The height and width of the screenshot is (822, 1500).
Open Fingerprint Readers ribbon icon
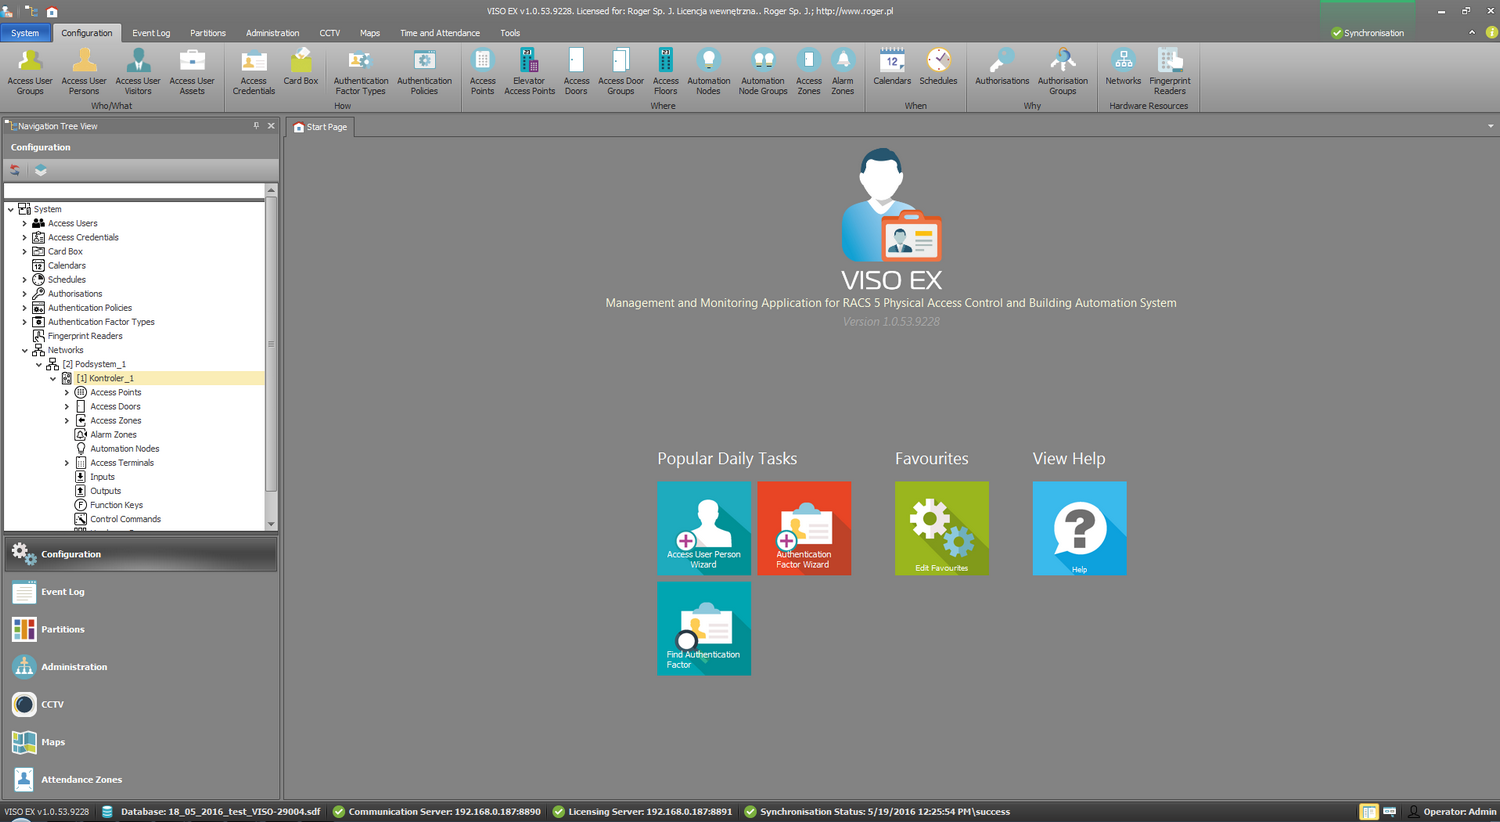click(x=1170, y=72)
